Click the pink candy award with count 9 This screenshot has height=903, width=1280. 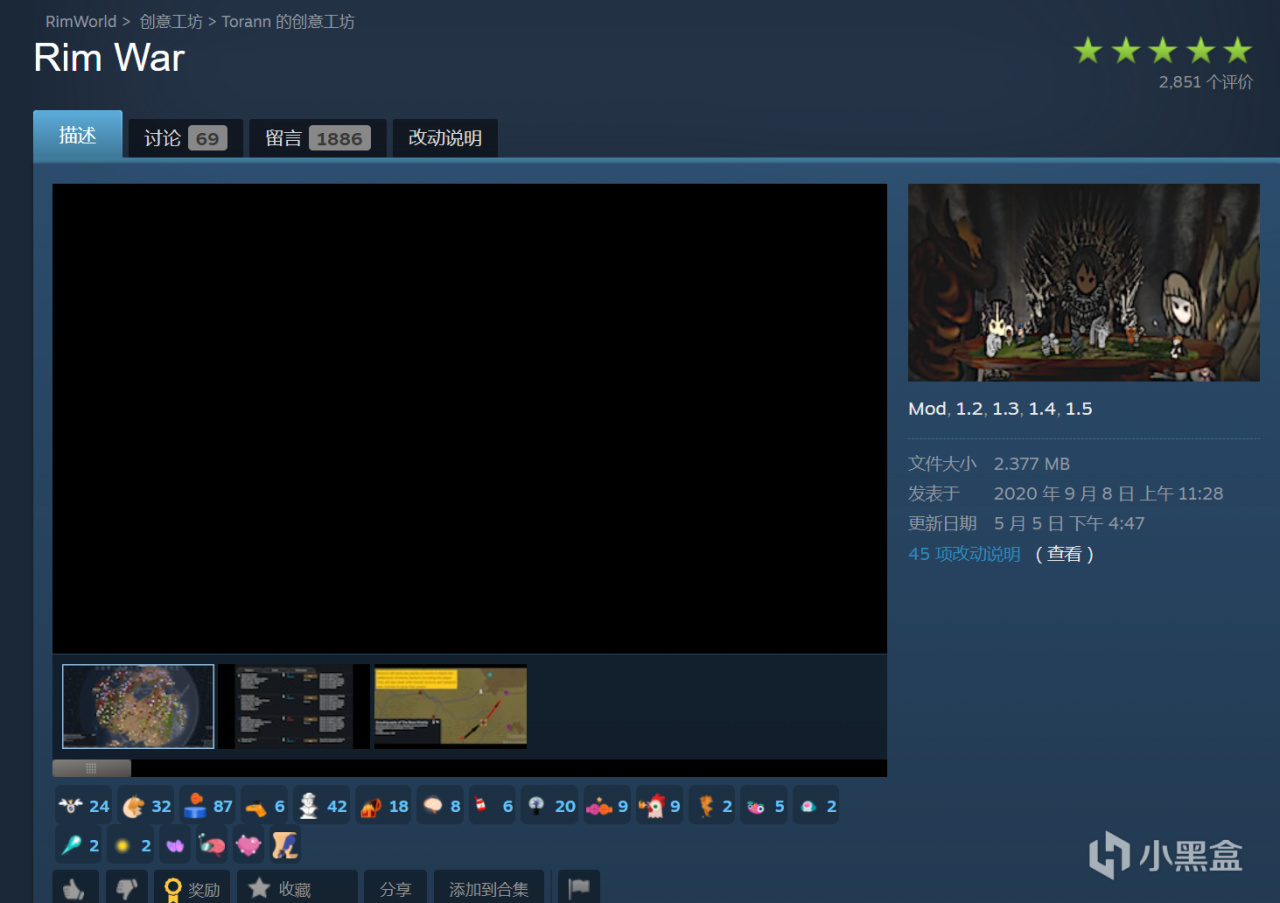608,805
